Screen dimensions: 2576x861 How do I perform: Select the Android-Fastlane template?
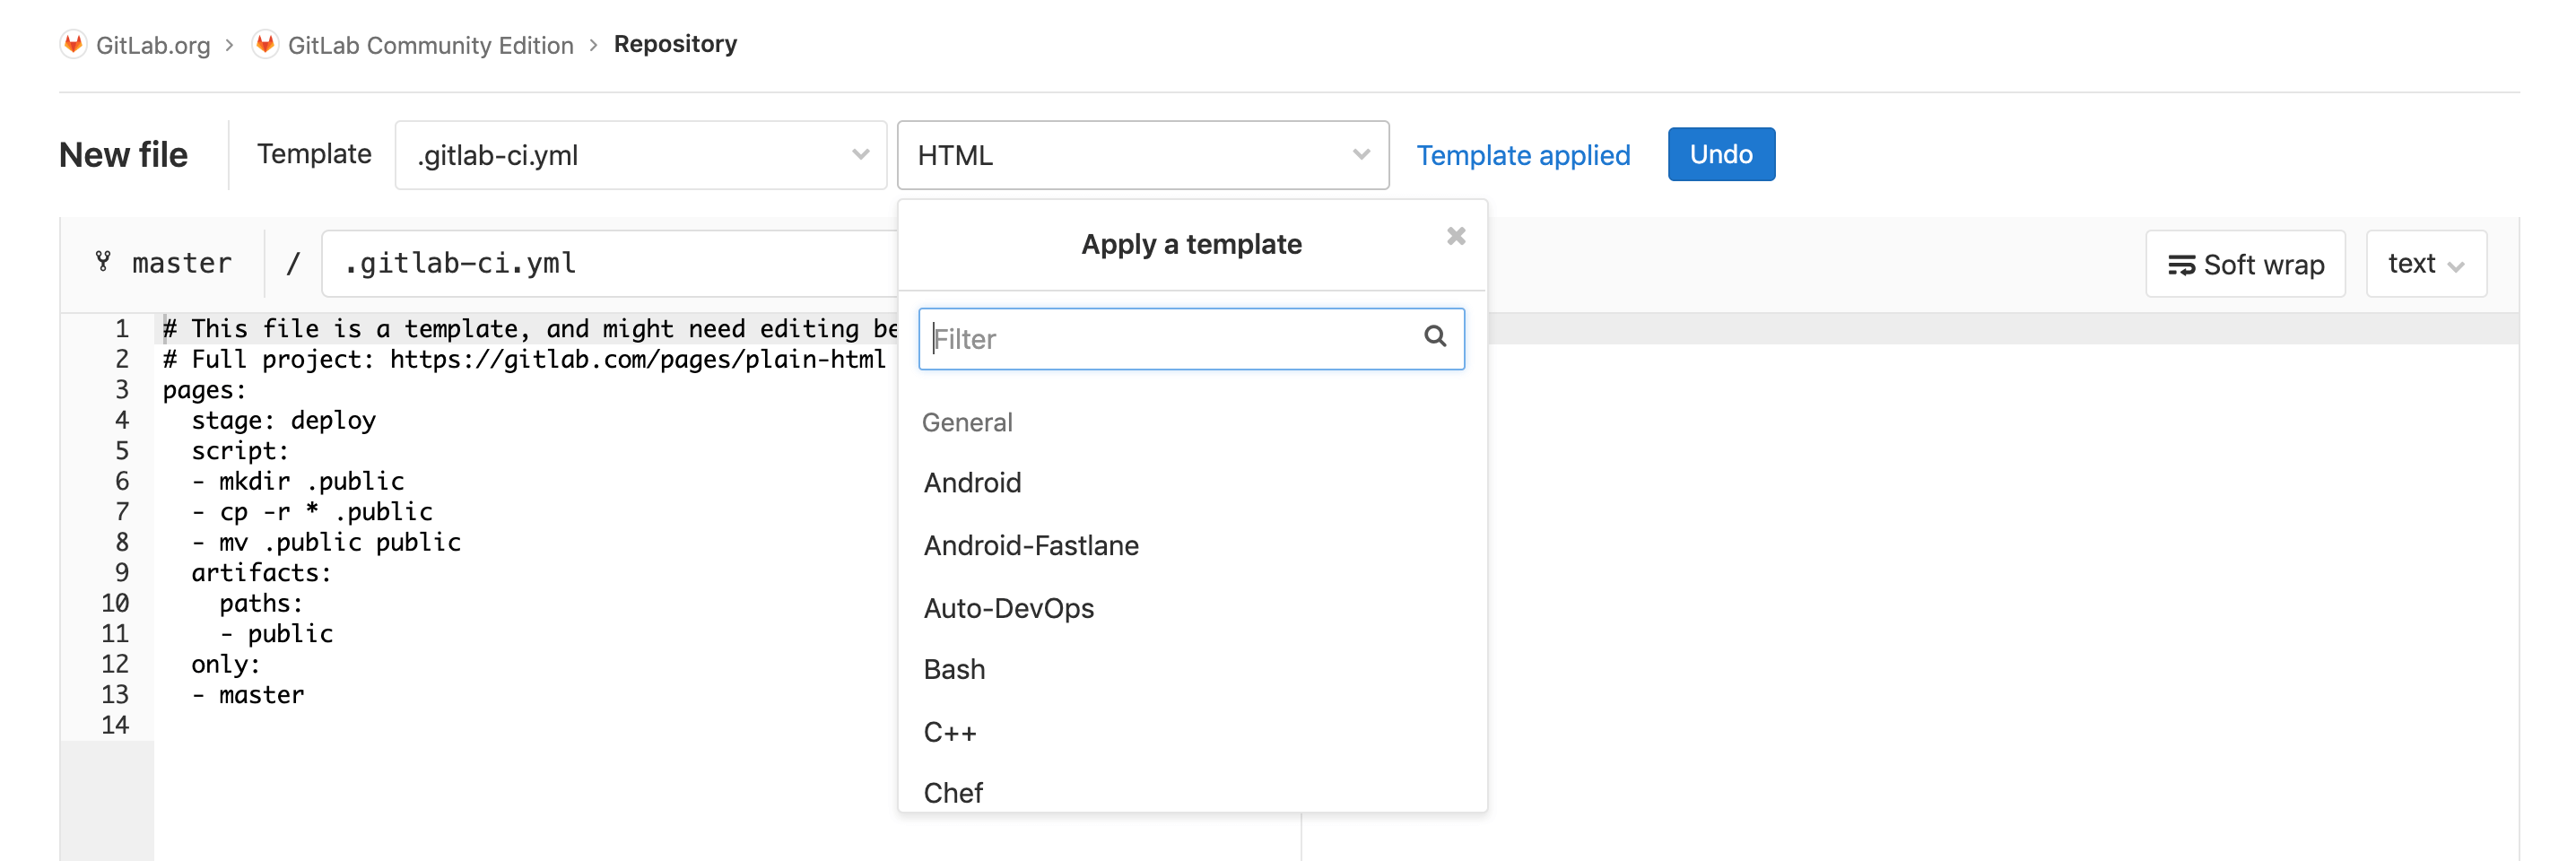tap(1031, 545)
